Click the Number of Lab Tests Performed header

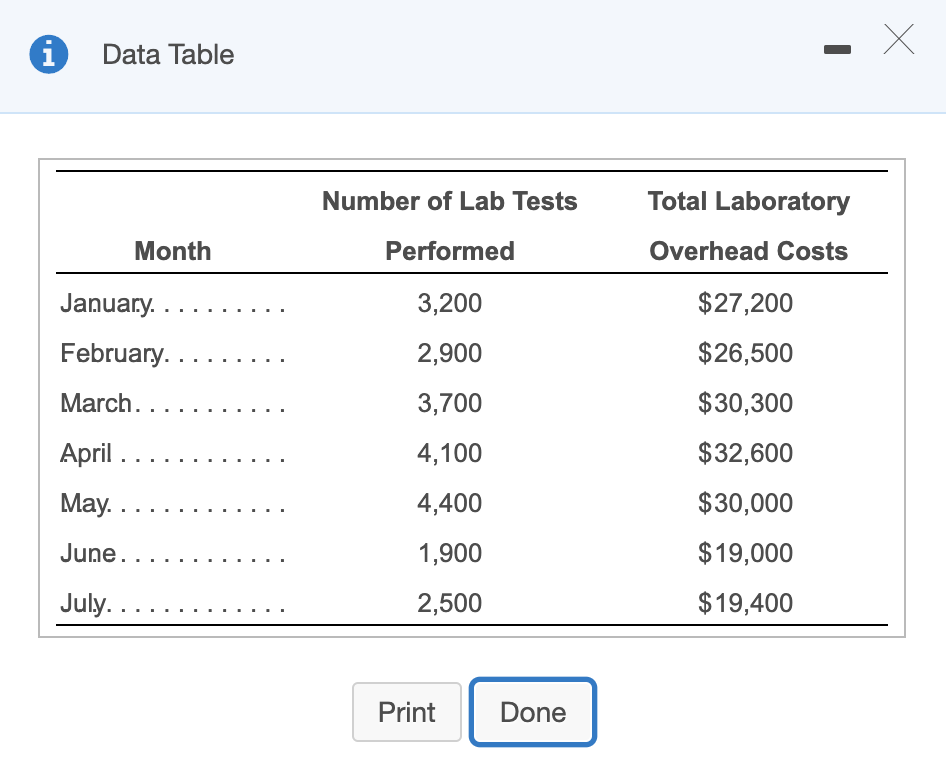click(449, 225)
